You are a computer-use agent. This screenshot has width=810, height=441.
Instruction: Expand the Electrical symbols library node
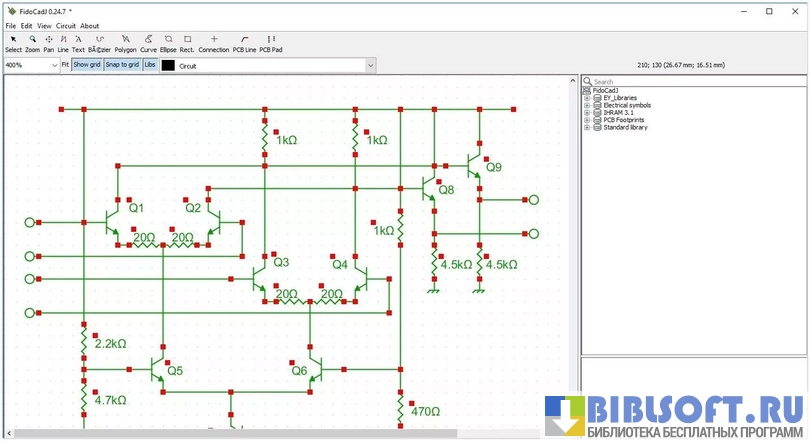coord(587,105)
